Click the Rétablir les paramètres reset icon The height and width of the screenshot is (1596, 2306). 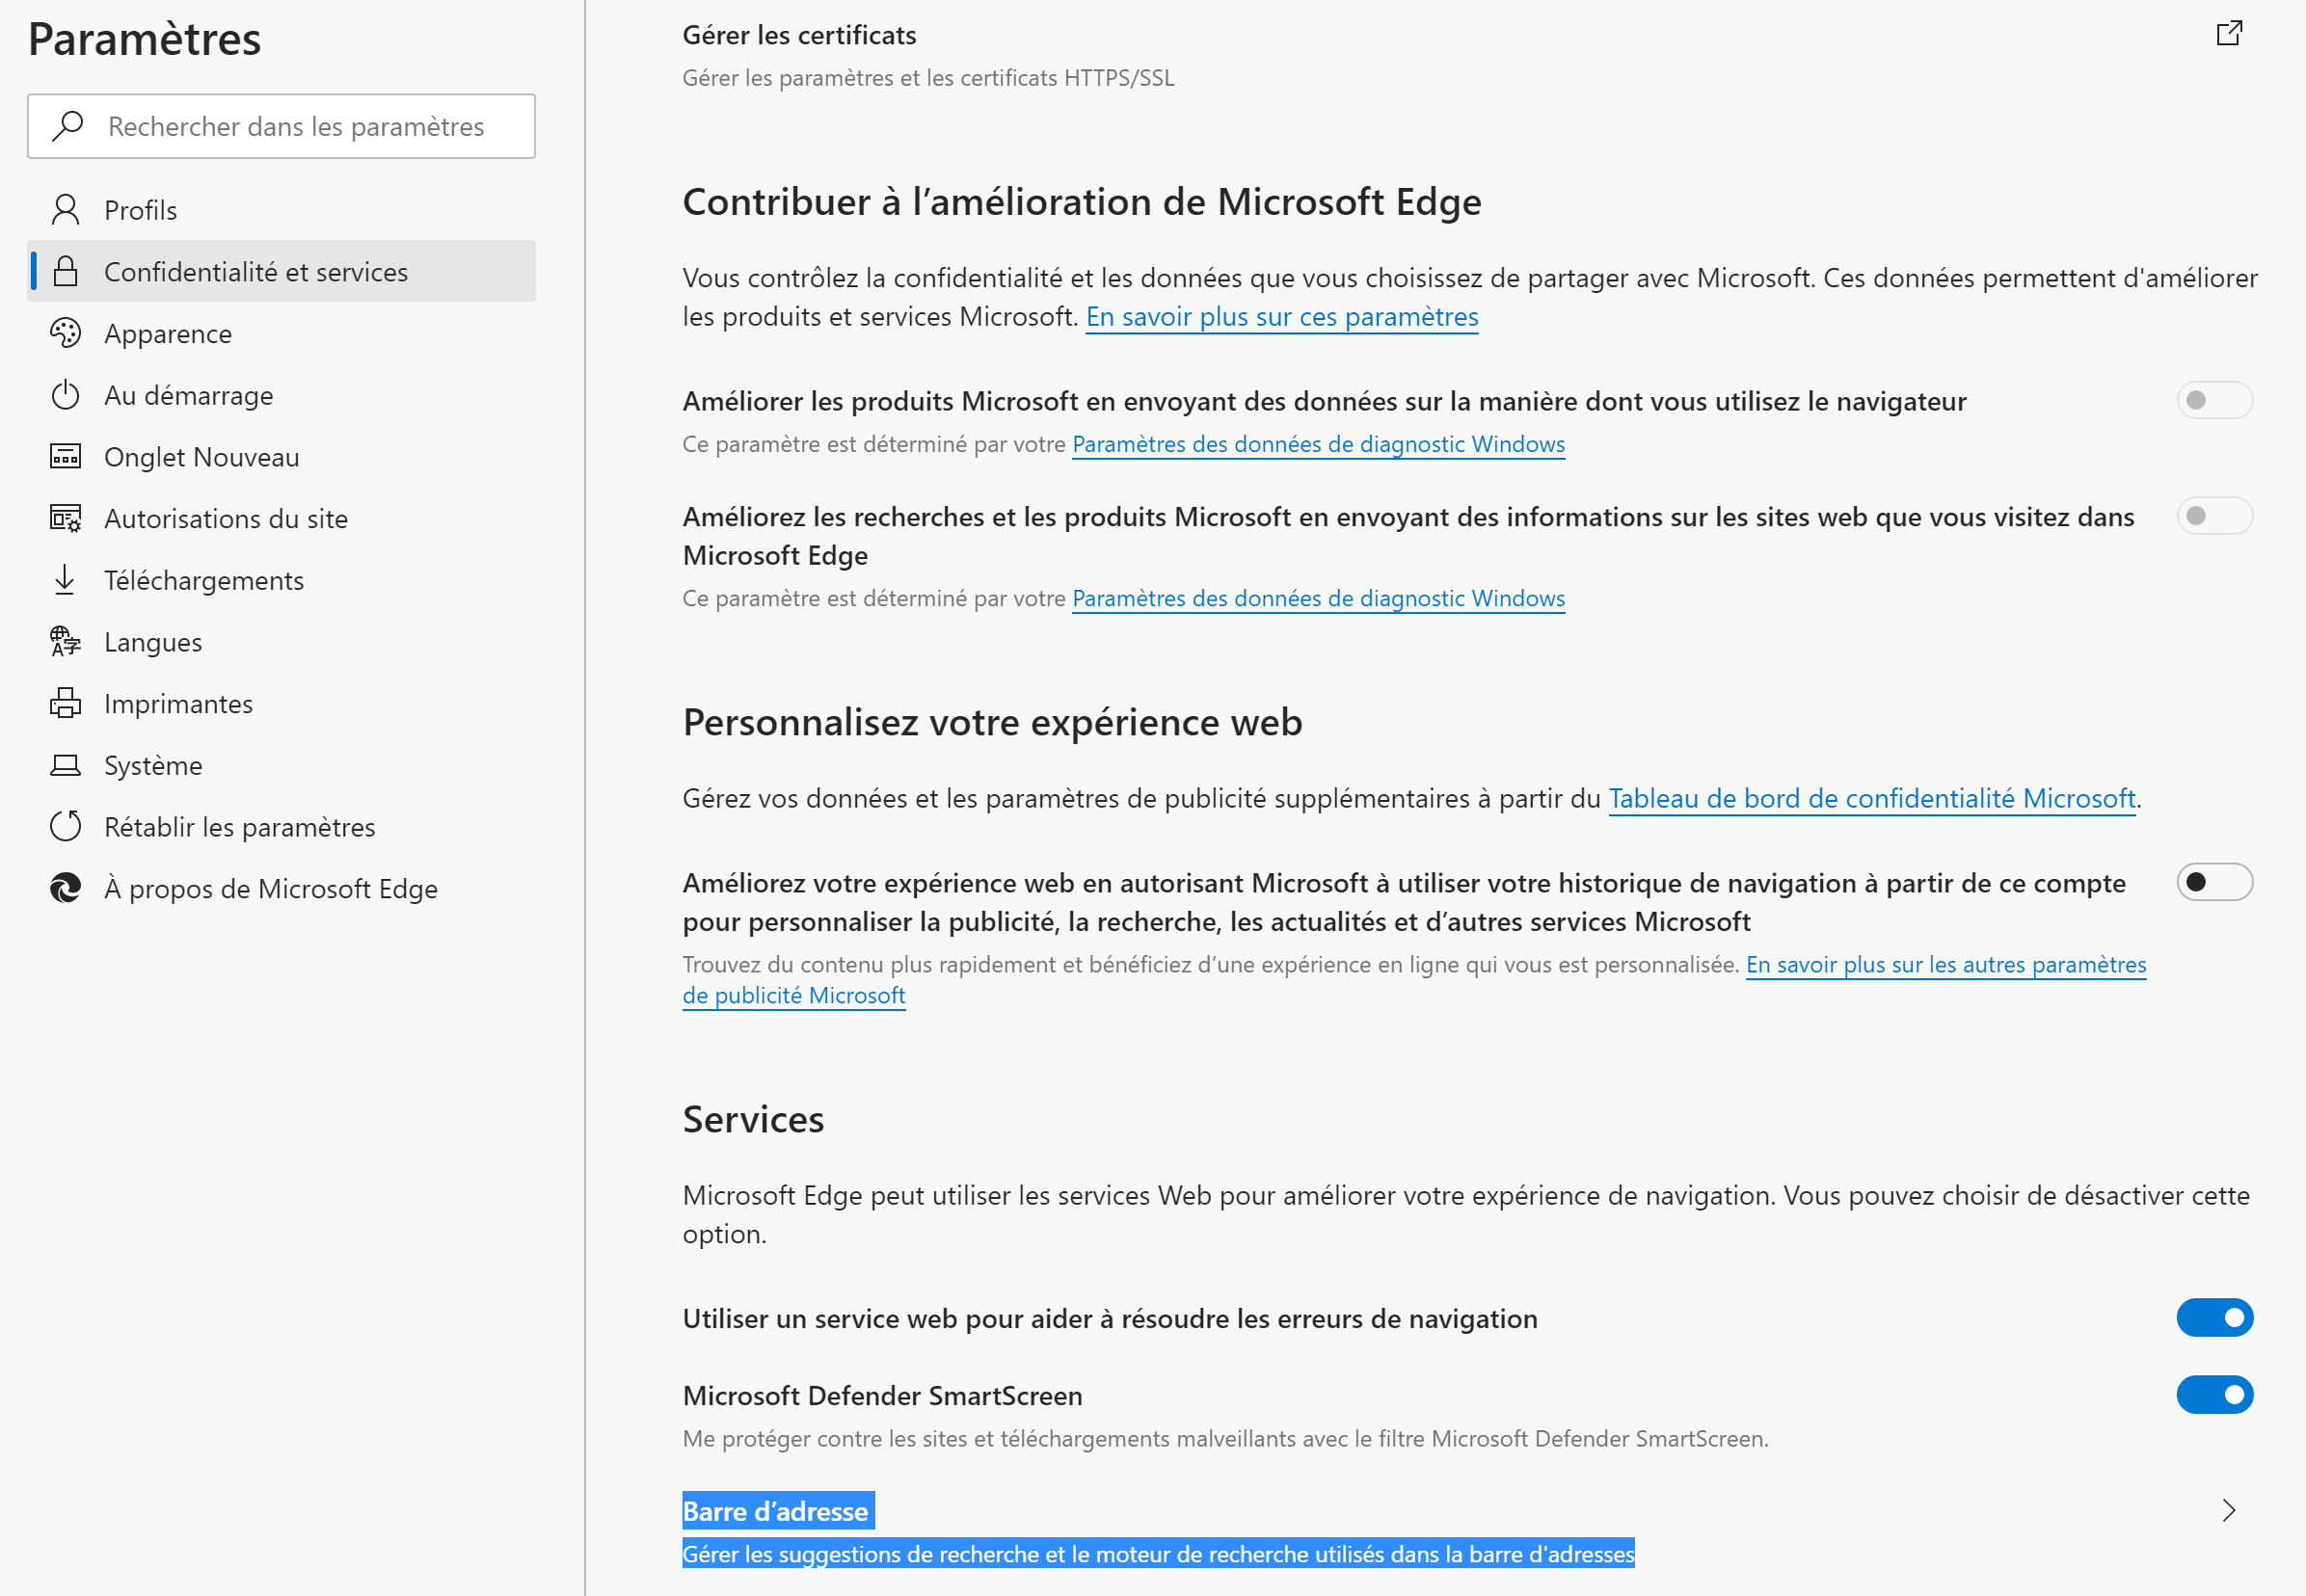66,827
